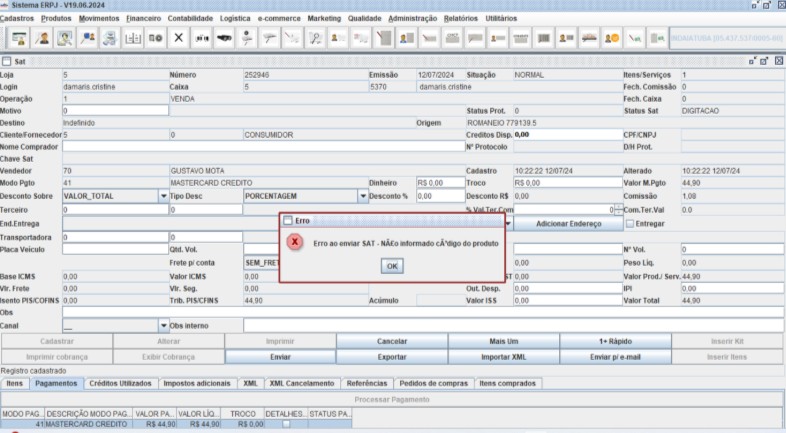Click the red pencil with spreadsheet icon
786x433 pixels.
[635, 38]
